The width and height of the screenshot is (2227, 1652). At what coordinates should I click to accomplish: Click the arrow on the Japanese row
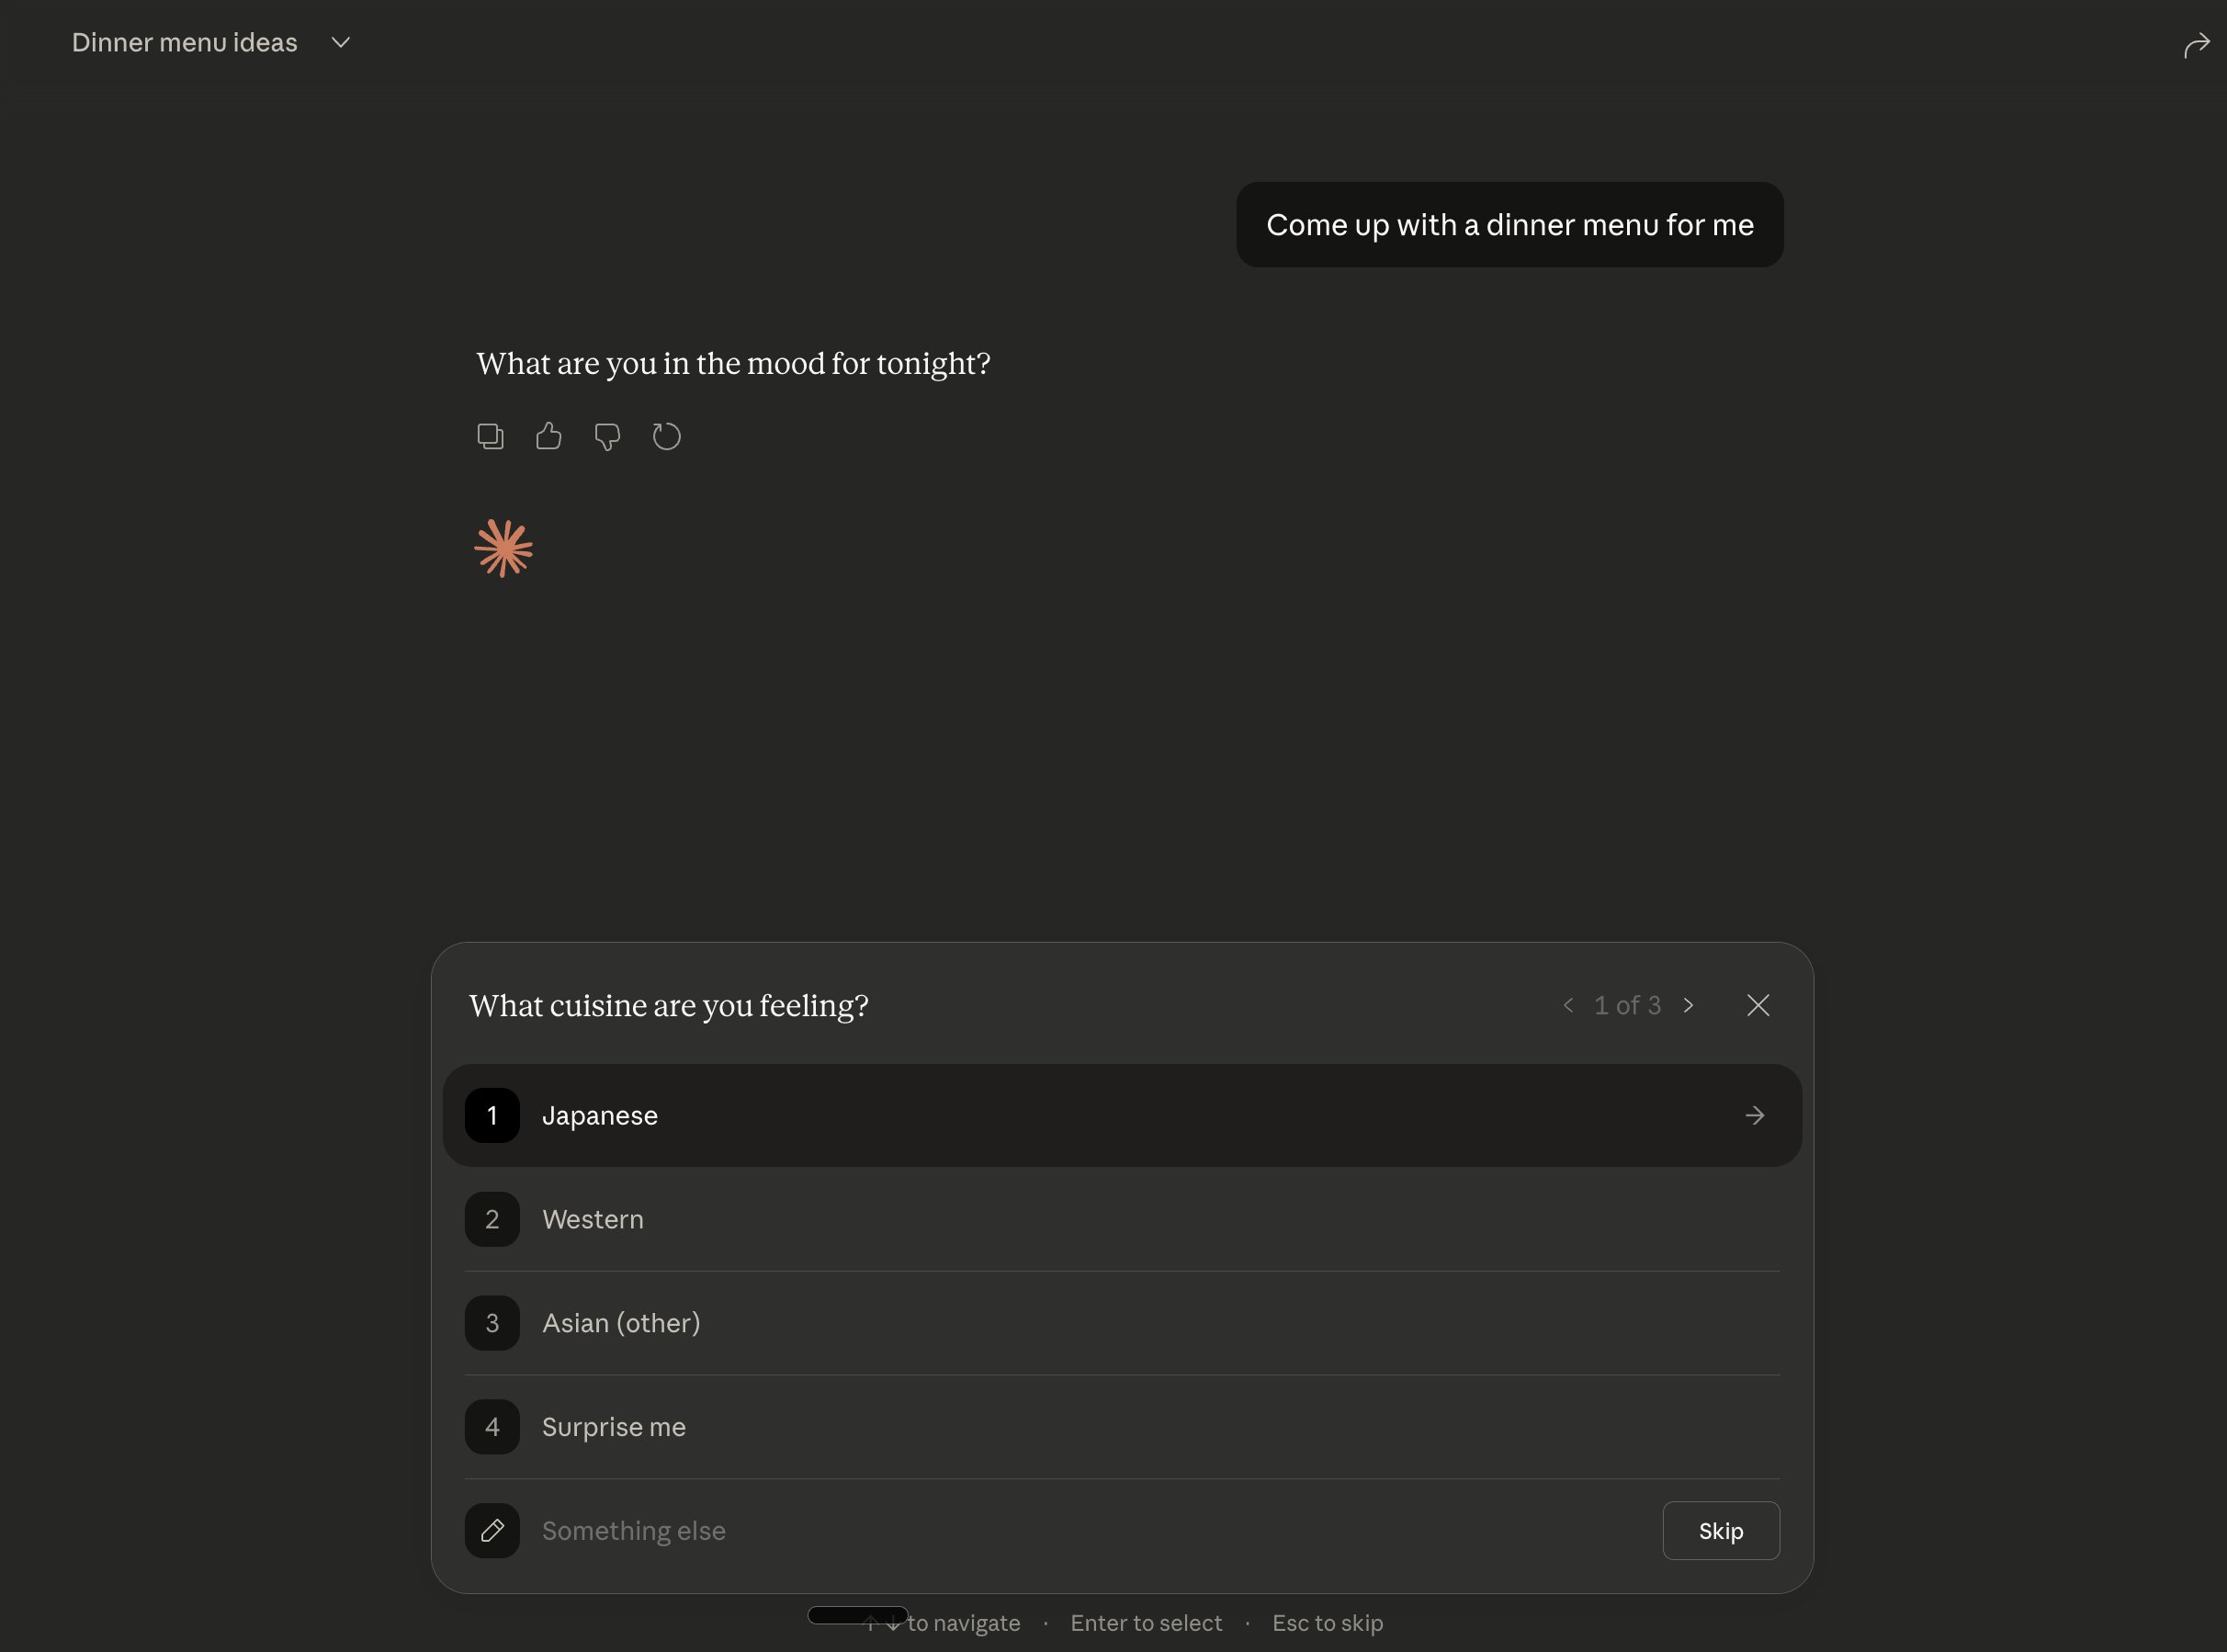1754,1115
